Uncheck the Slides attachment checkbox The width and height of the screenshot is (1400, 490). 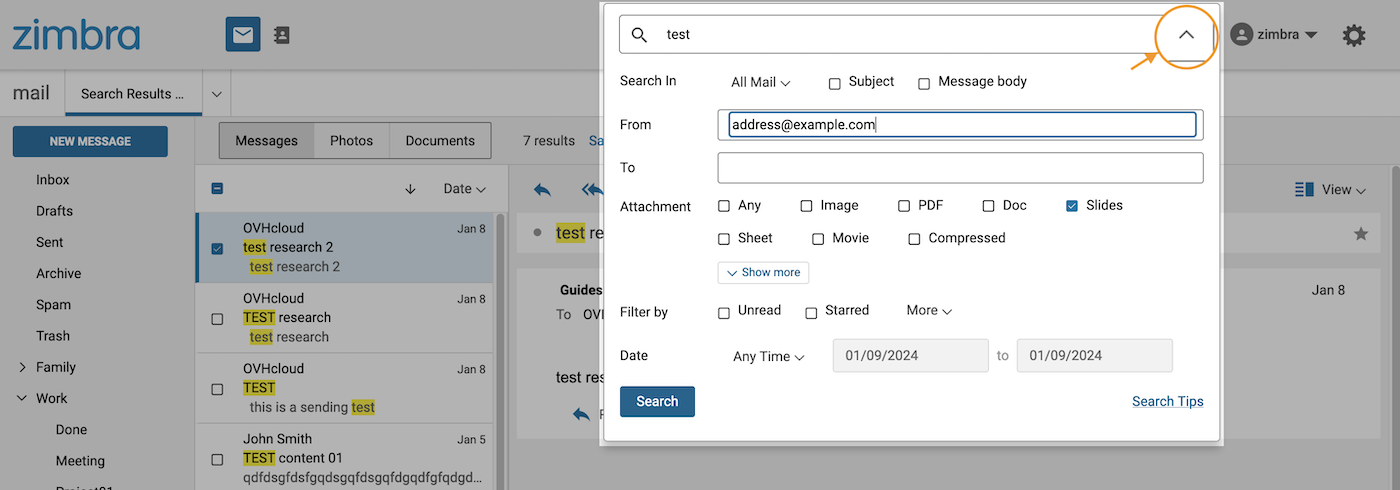[1072, 206]
